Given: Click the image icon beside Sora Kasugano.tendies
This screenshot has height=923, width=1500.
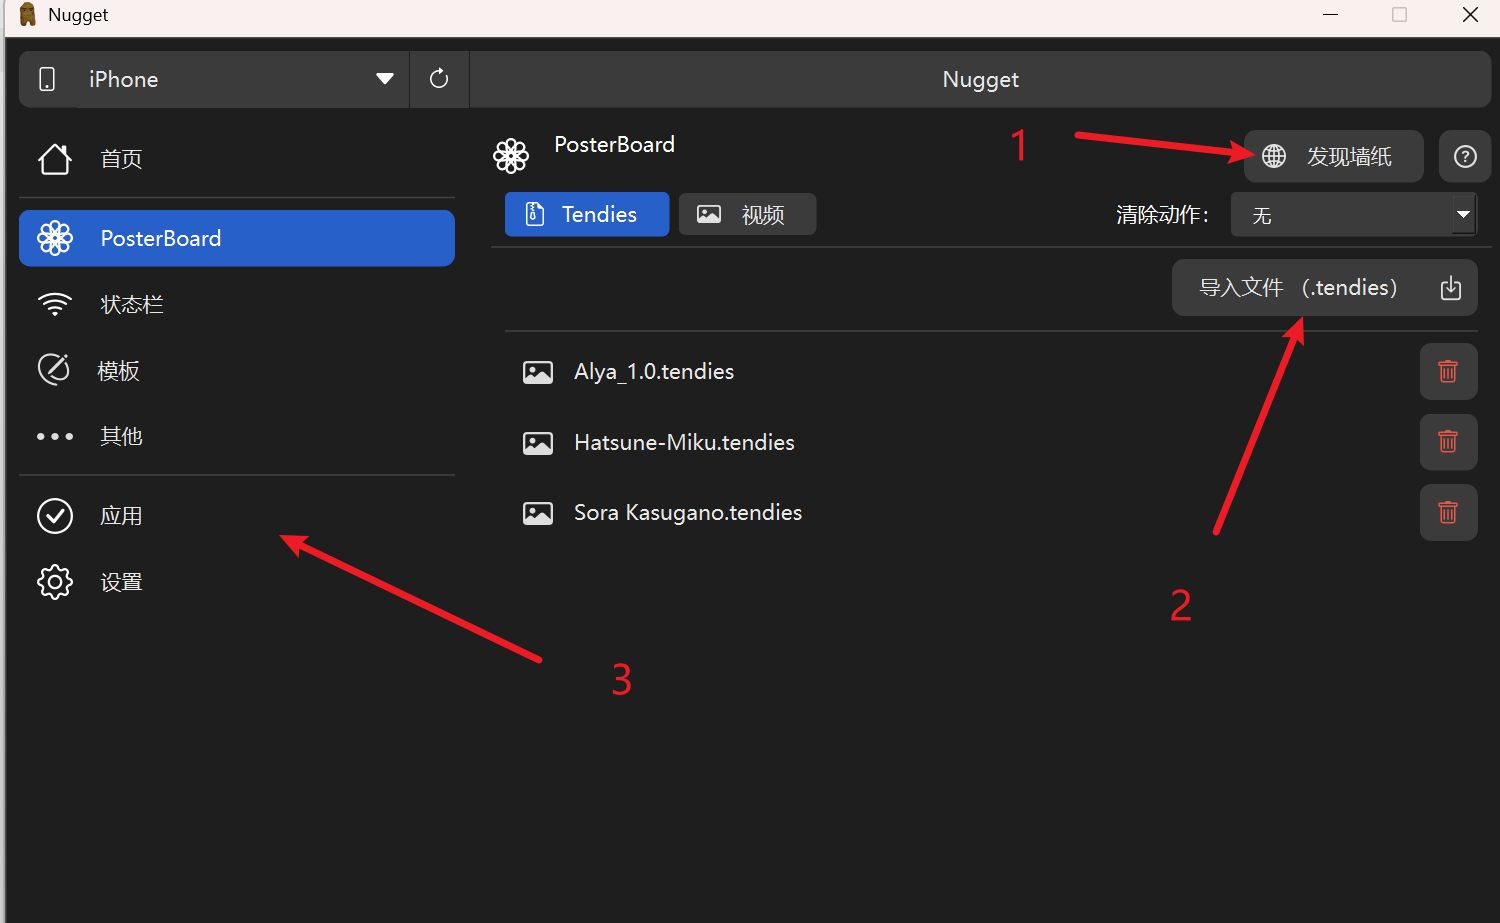Looking at the screenshot, I should pos(538,514).
